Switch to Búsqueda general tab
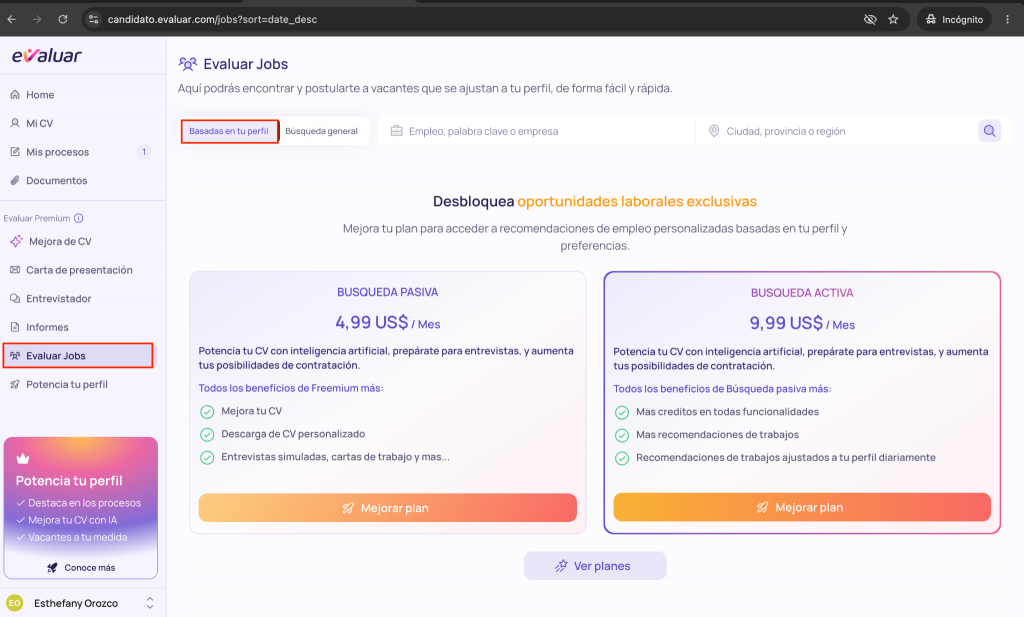This screenshot has width=1024, height=617. (x=321, y=131)
